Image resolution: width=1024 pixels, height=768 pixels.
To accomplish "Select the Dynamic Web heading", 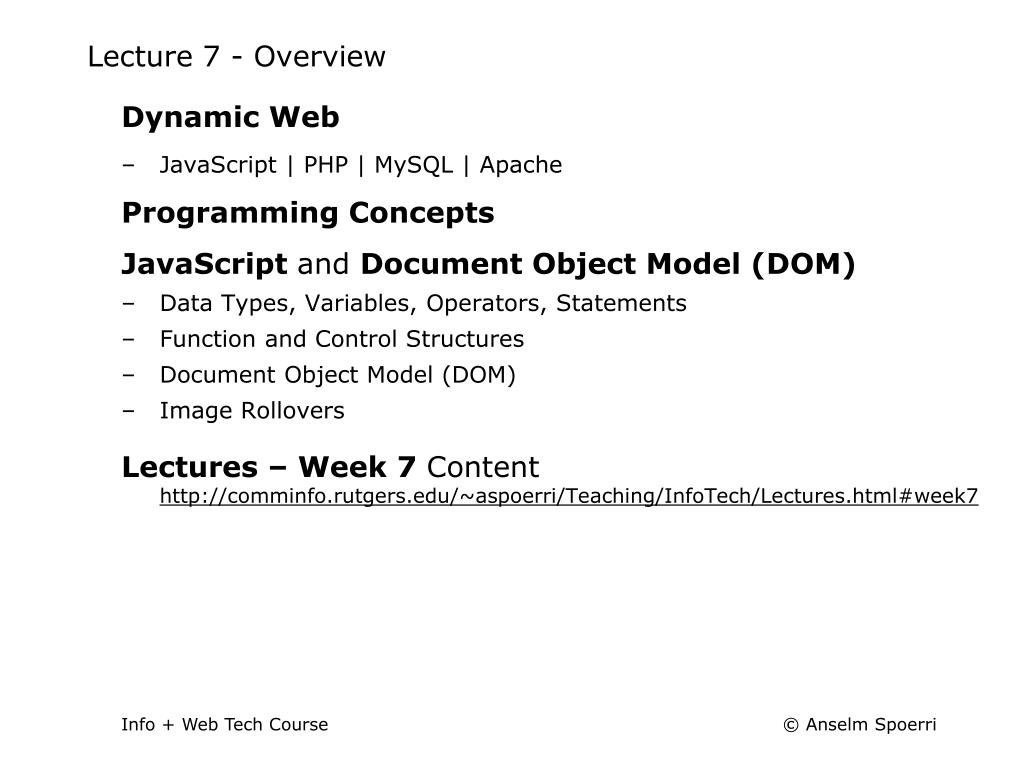I will coord(231,118).
